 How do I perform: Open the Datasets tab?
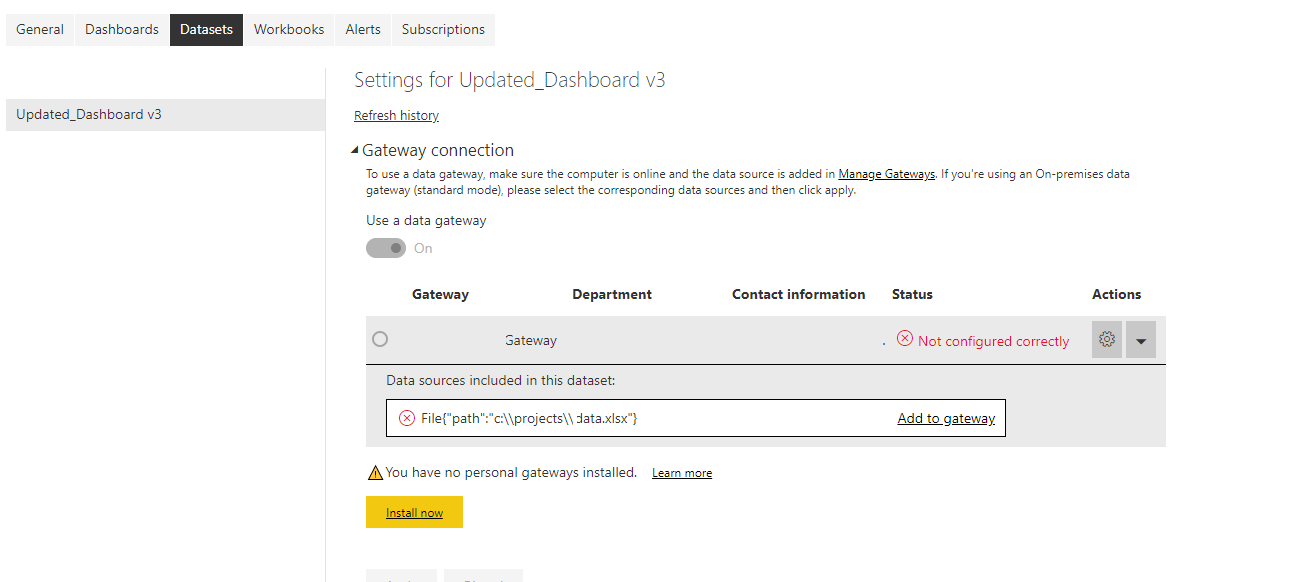[206, 29]
